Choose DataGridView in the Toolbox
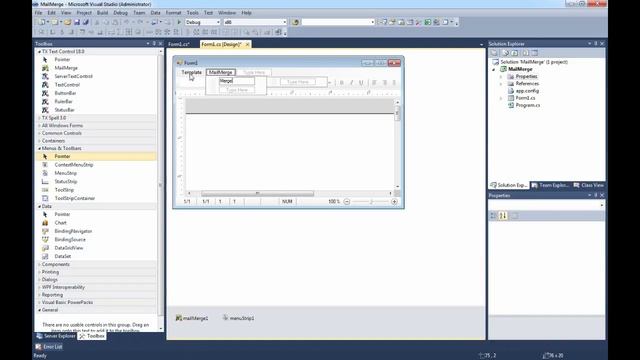 point(69,248)
